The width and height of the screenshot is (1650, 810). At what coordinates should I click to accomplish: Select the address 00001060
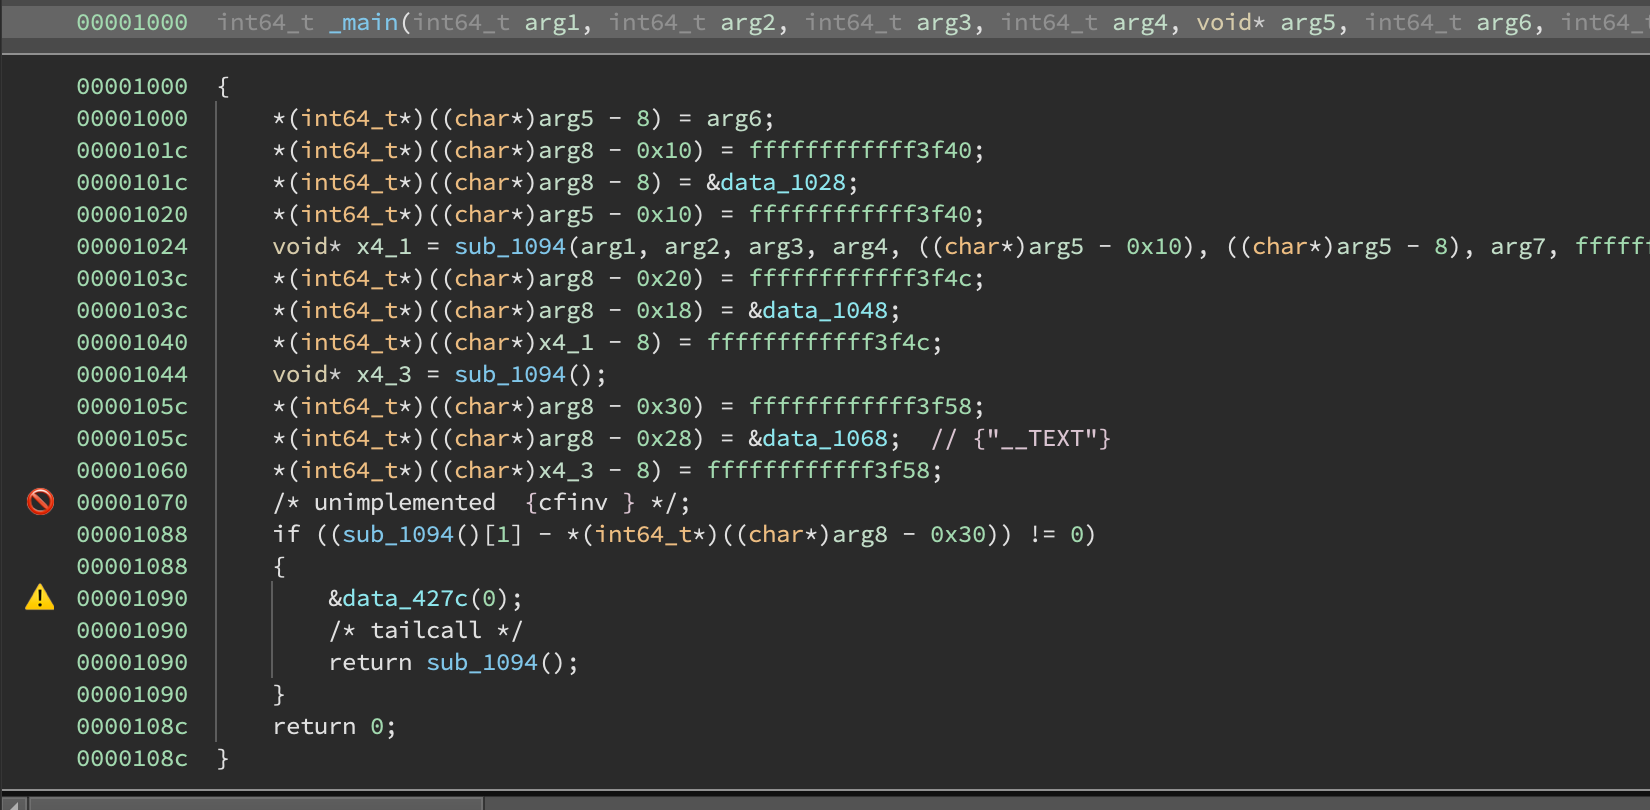(132, 470)
